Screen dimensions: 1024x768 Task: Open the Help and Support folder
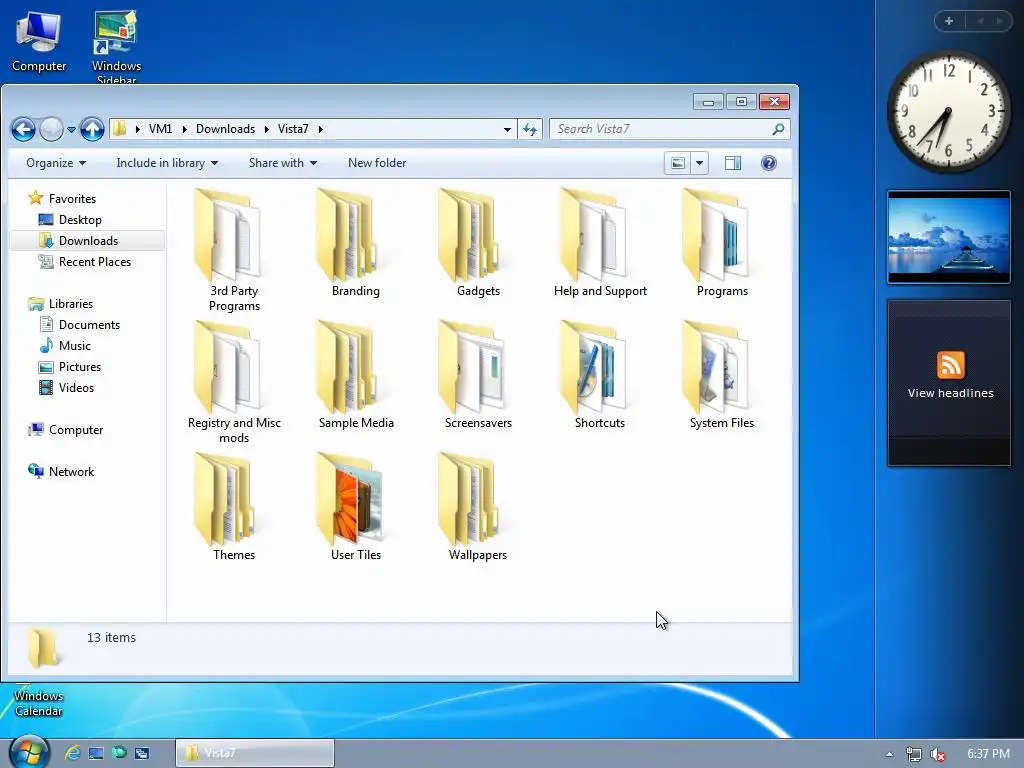pos(600,243)
